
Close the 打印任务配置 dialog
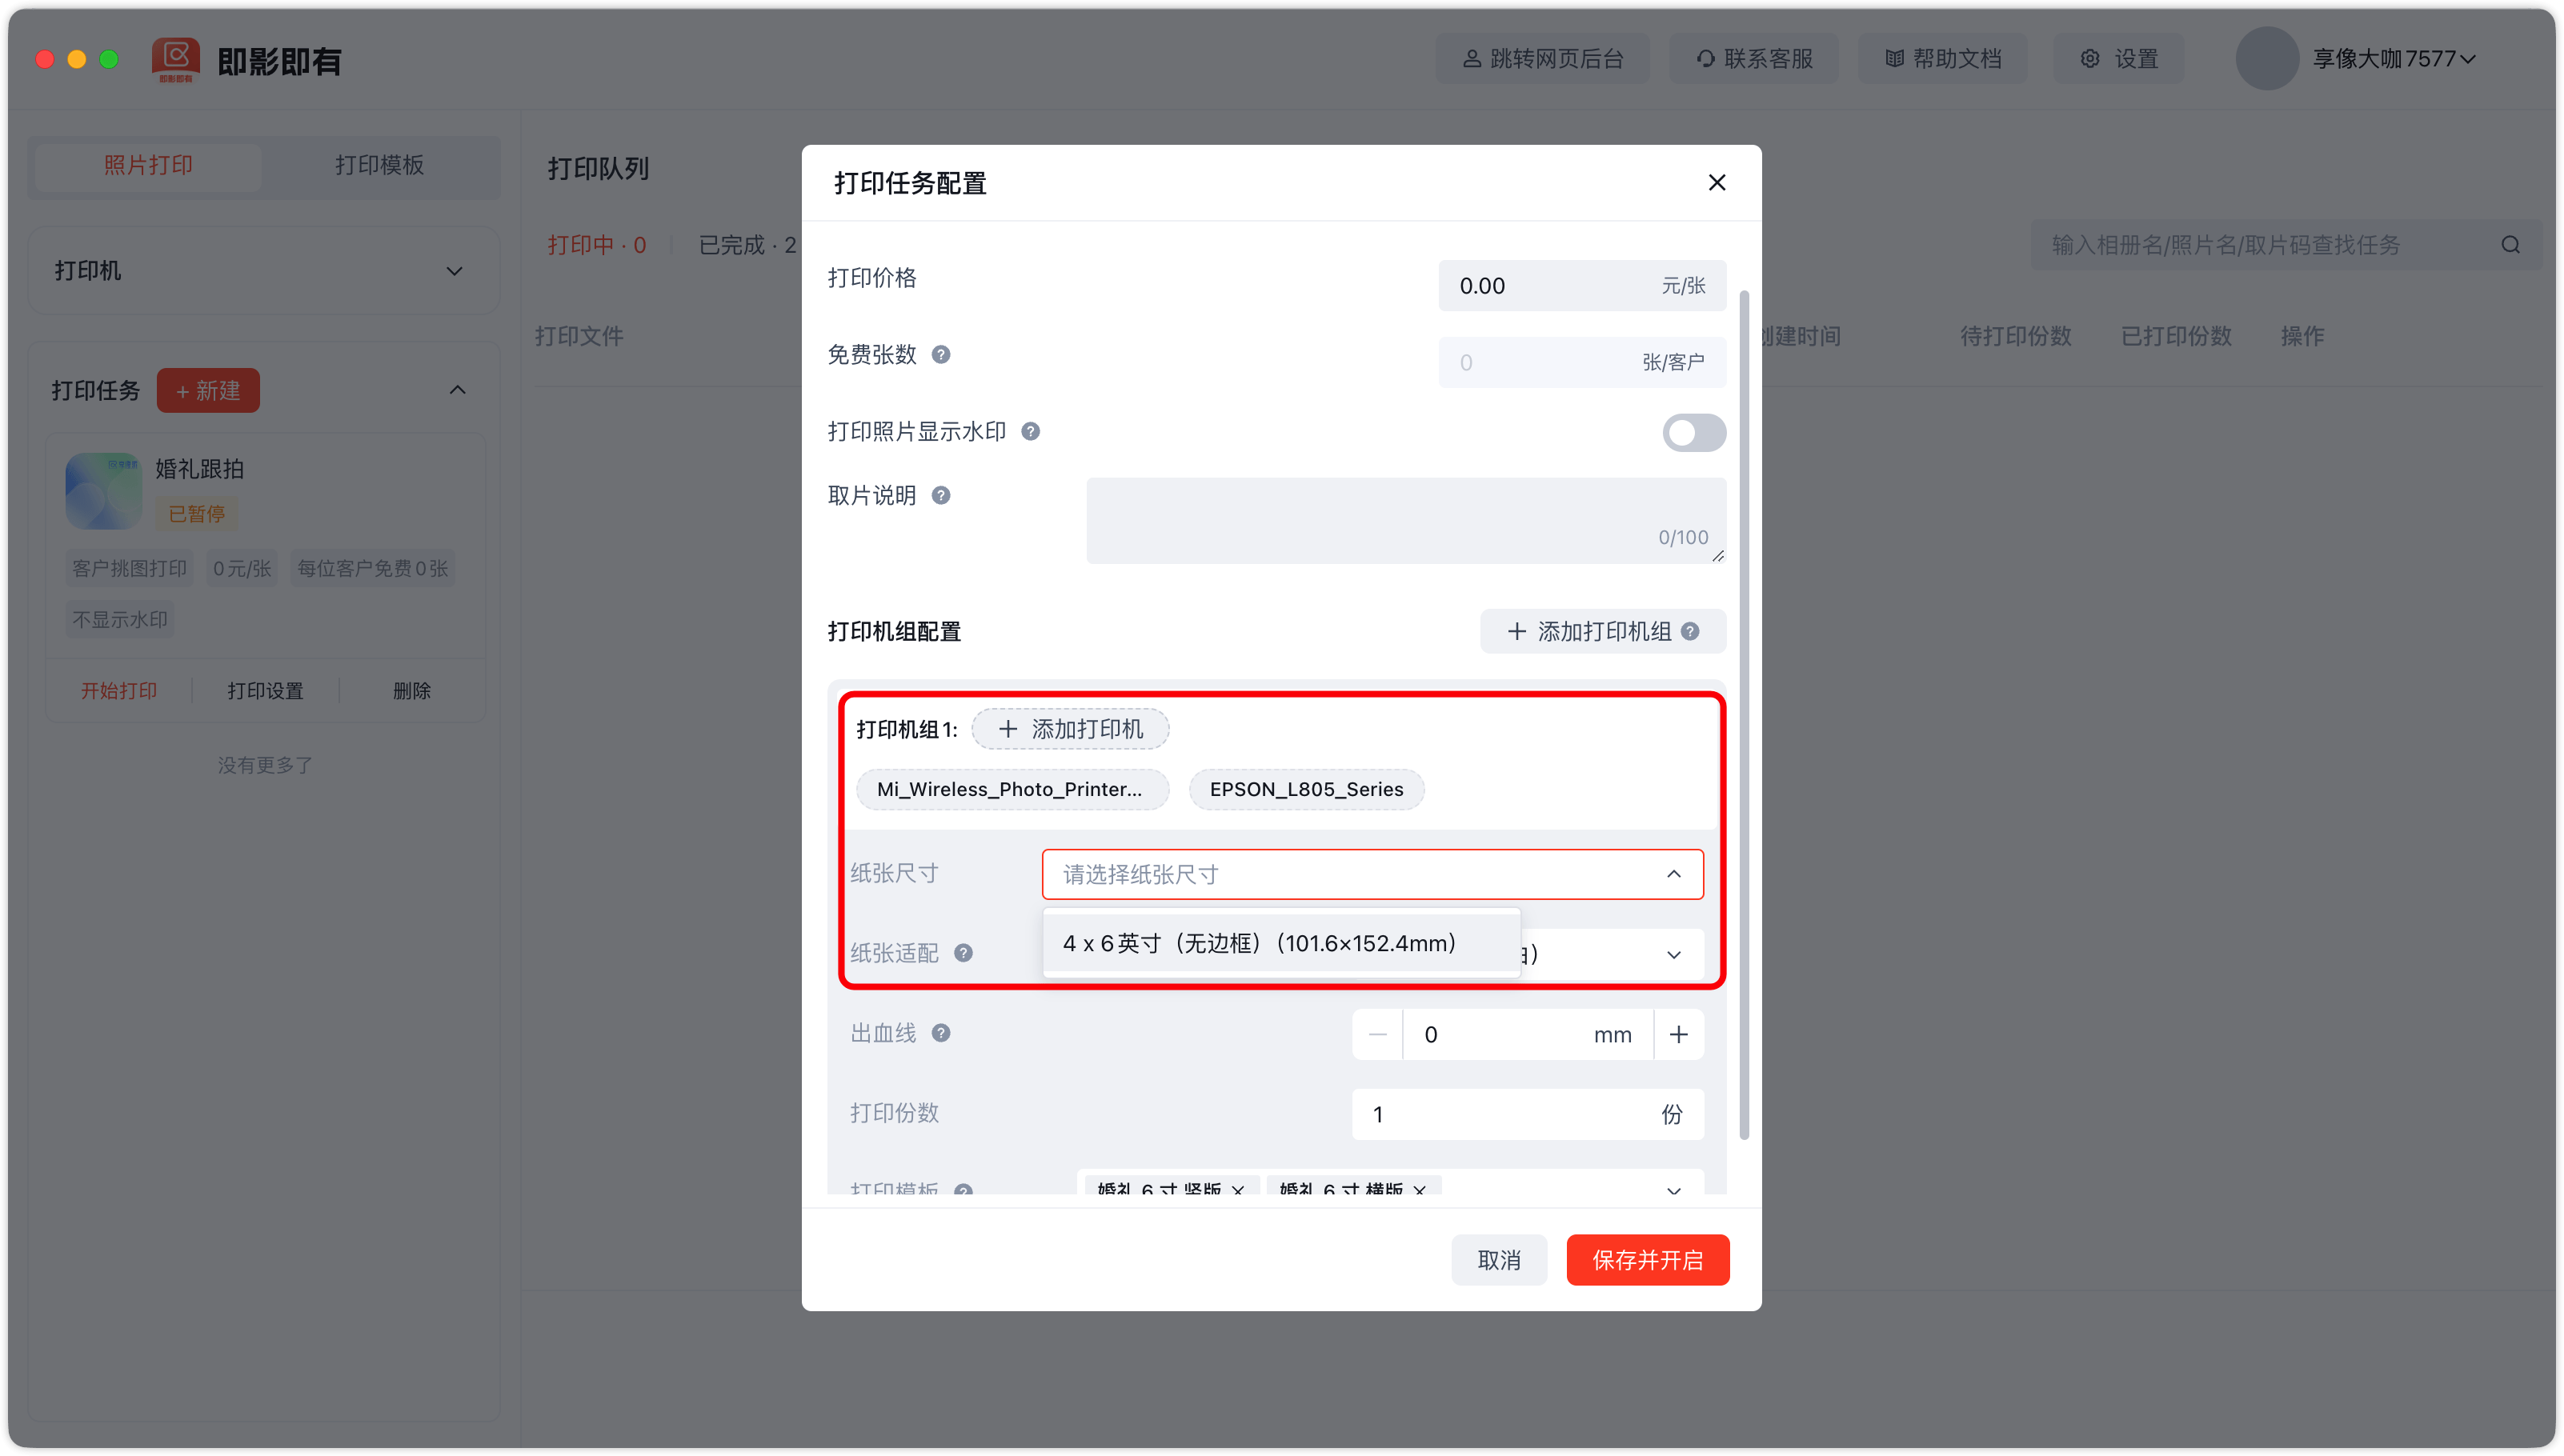1717,183
